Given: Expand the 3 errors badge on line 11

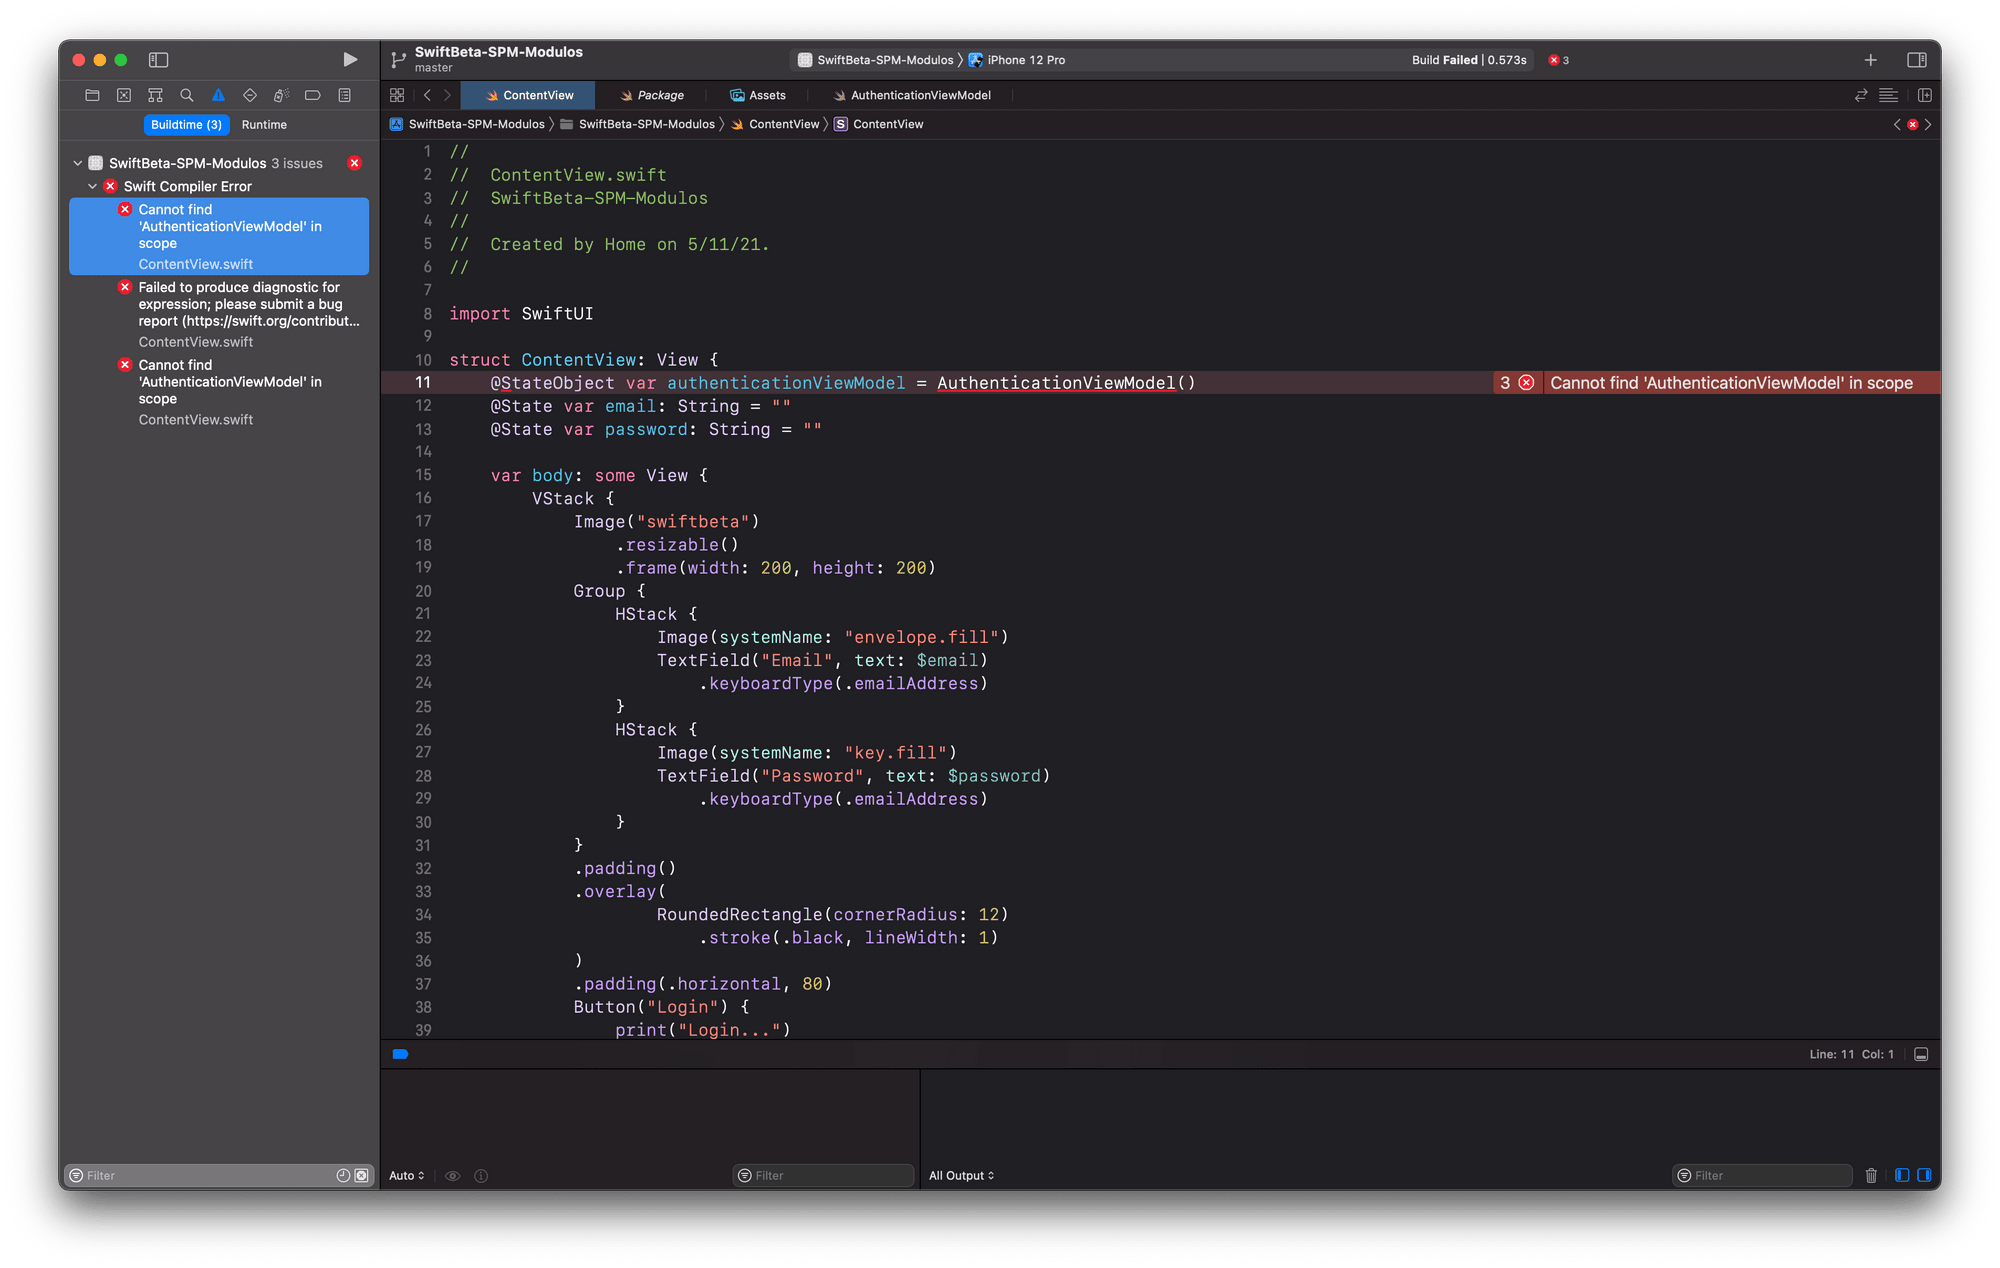Looking at the screenshot, I should [x=1516, y=383].
